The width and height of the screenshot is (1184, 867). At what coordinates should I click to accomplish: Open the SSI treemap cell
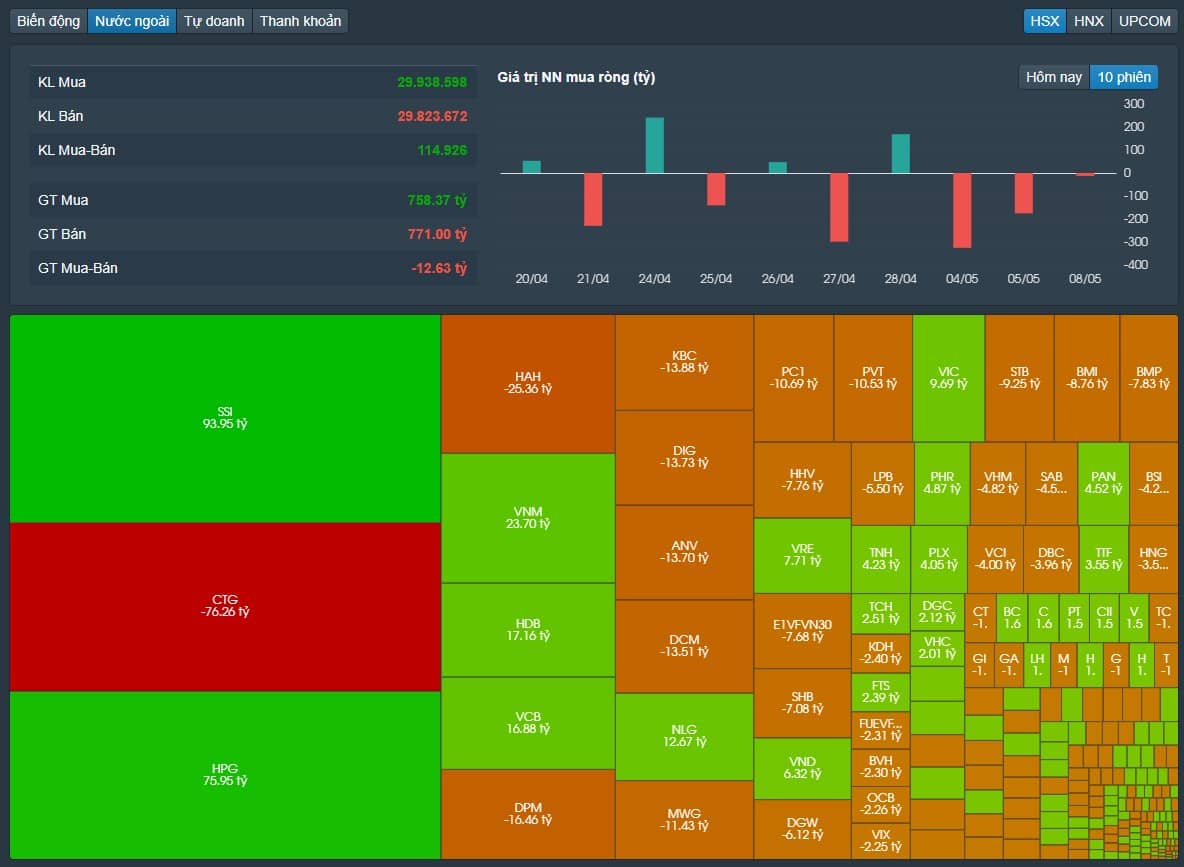pos(225,418)
